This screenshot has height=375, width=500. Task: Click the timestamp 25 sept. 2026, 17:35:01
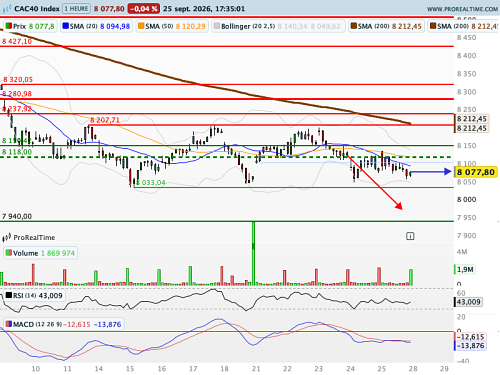point(204,9)
